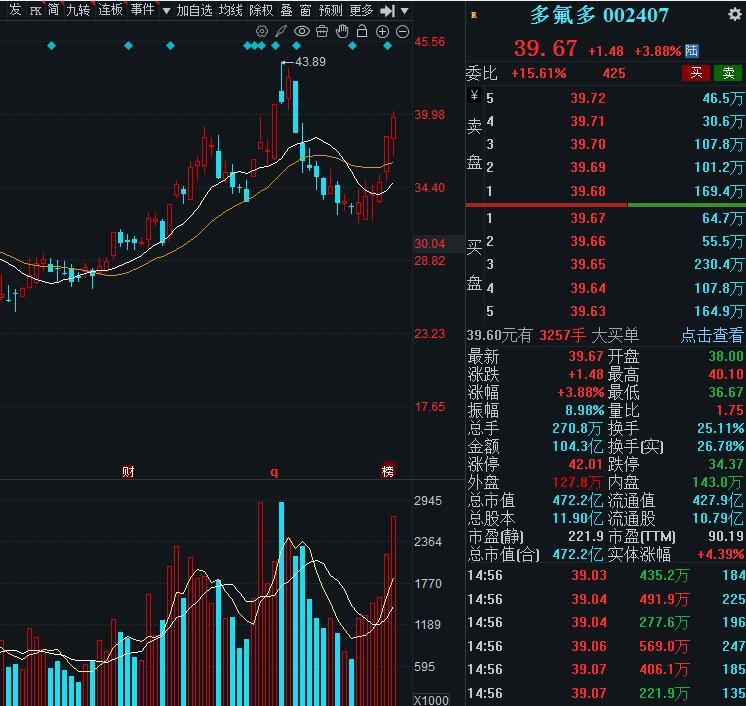Click X1000 volume scale label

(431, 700)
